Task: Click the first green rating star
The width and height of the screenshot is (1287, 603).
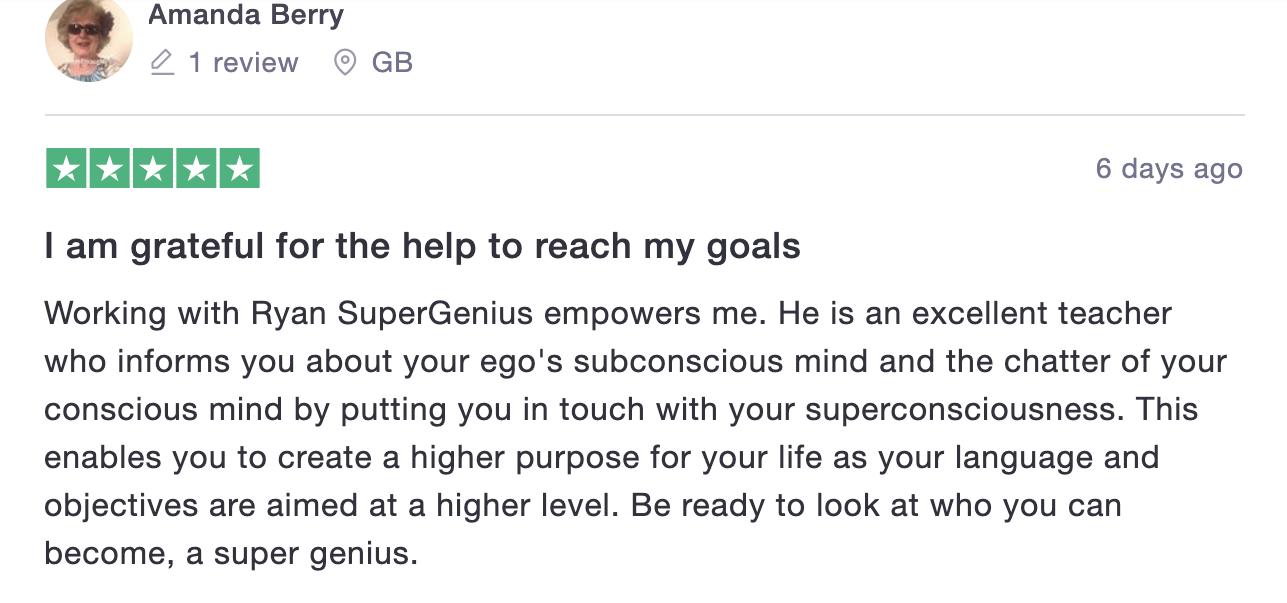Action: (66, 168)
